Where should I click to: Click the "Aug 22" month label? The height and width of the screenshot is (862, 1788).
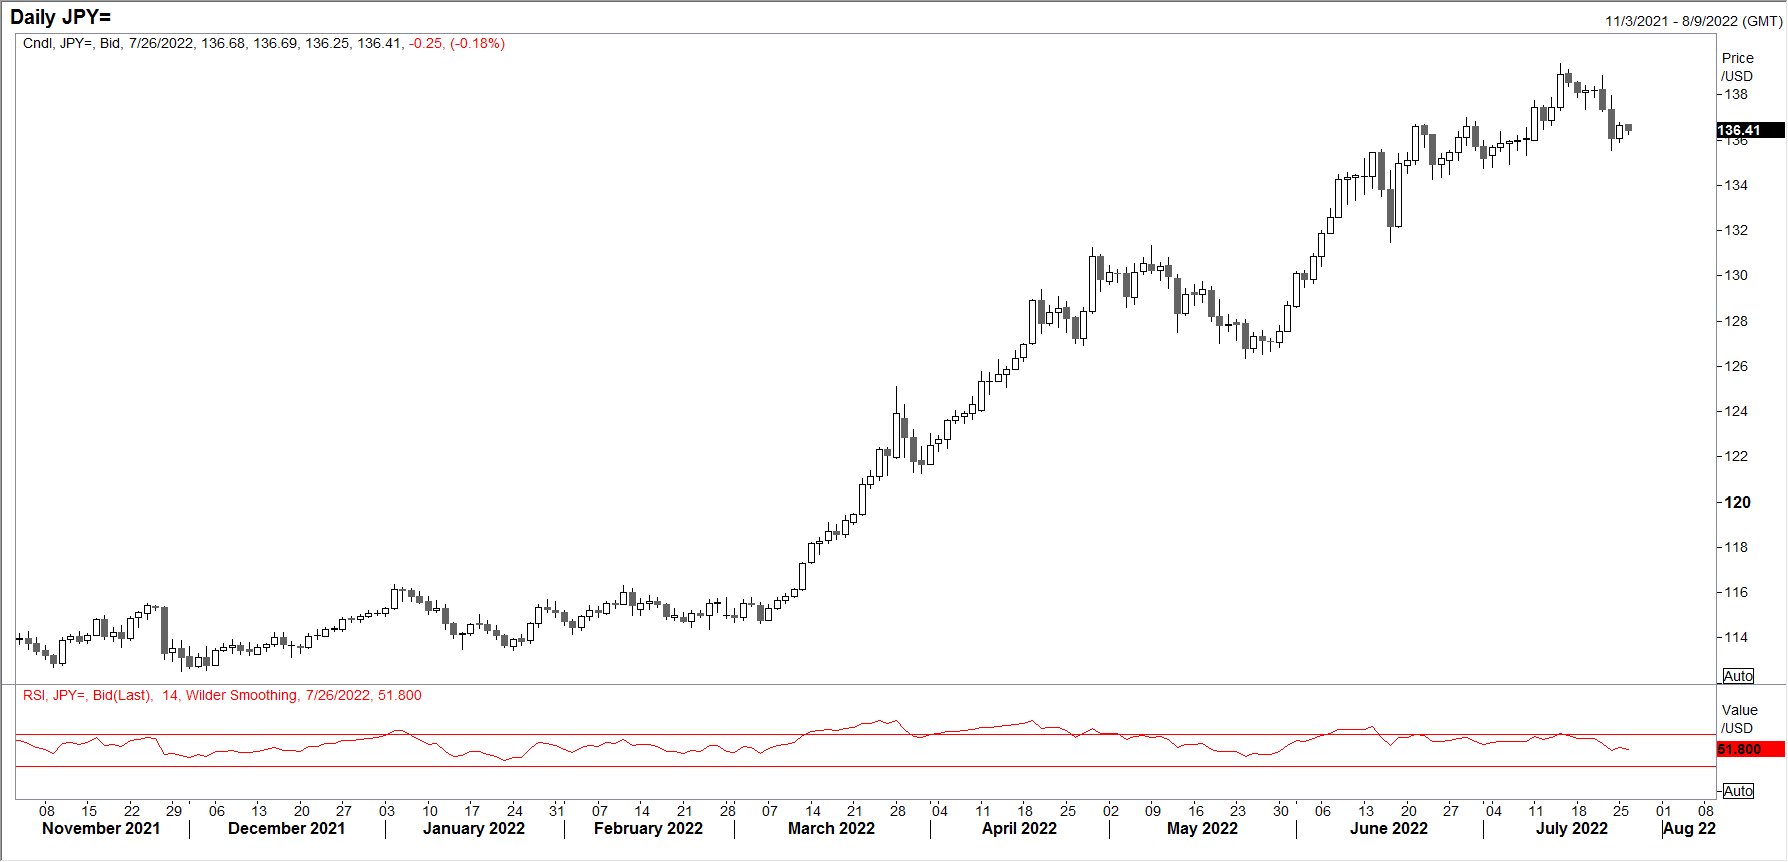pyautogui.click(x=1690, y=828)
